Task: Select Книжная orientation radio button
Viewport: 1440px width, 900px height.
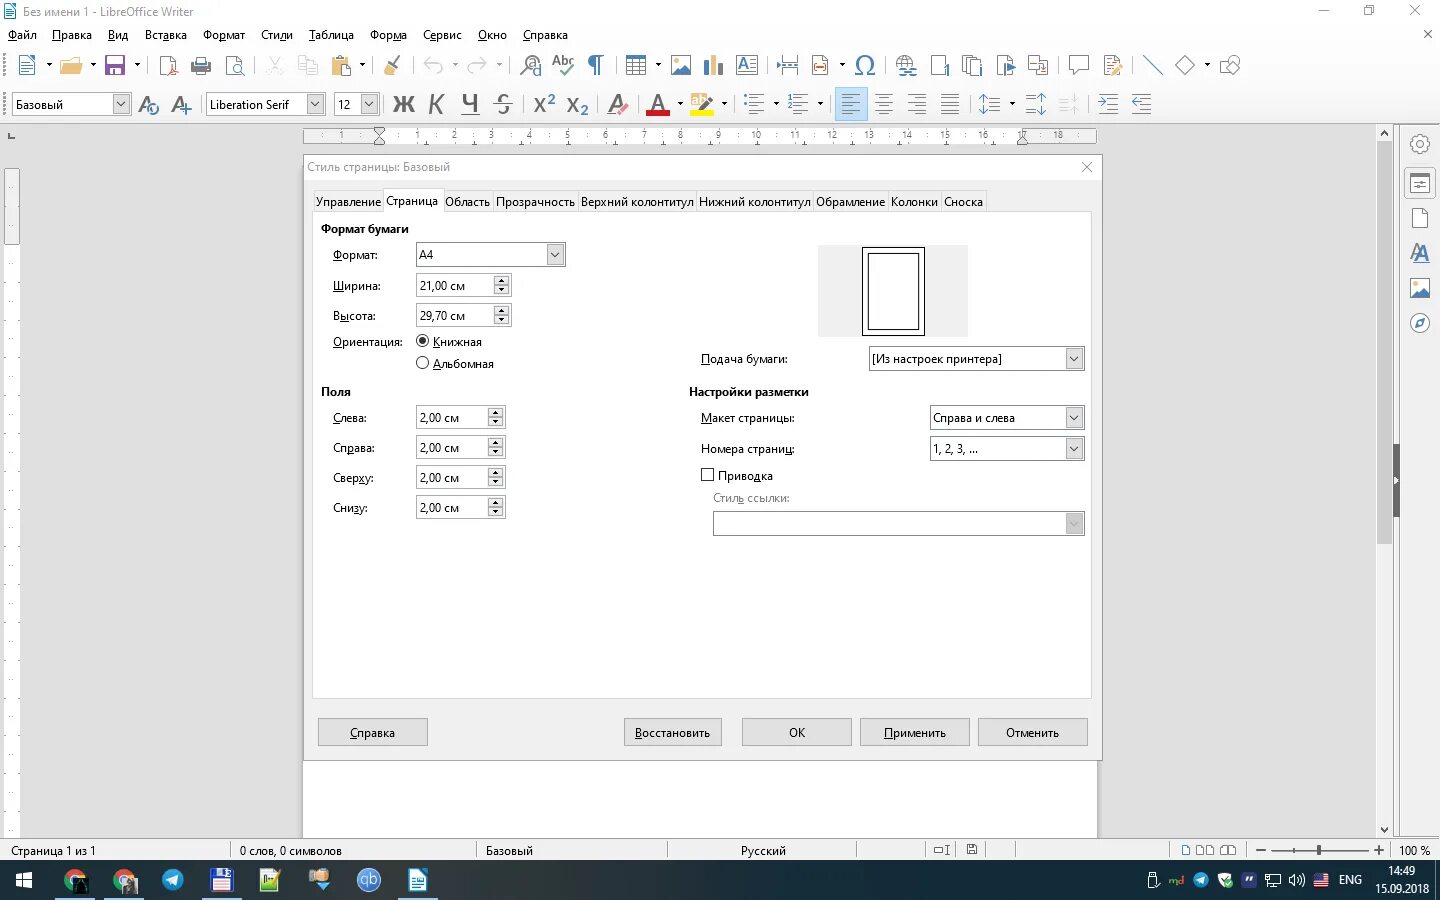Action: (x=423, y=341)
